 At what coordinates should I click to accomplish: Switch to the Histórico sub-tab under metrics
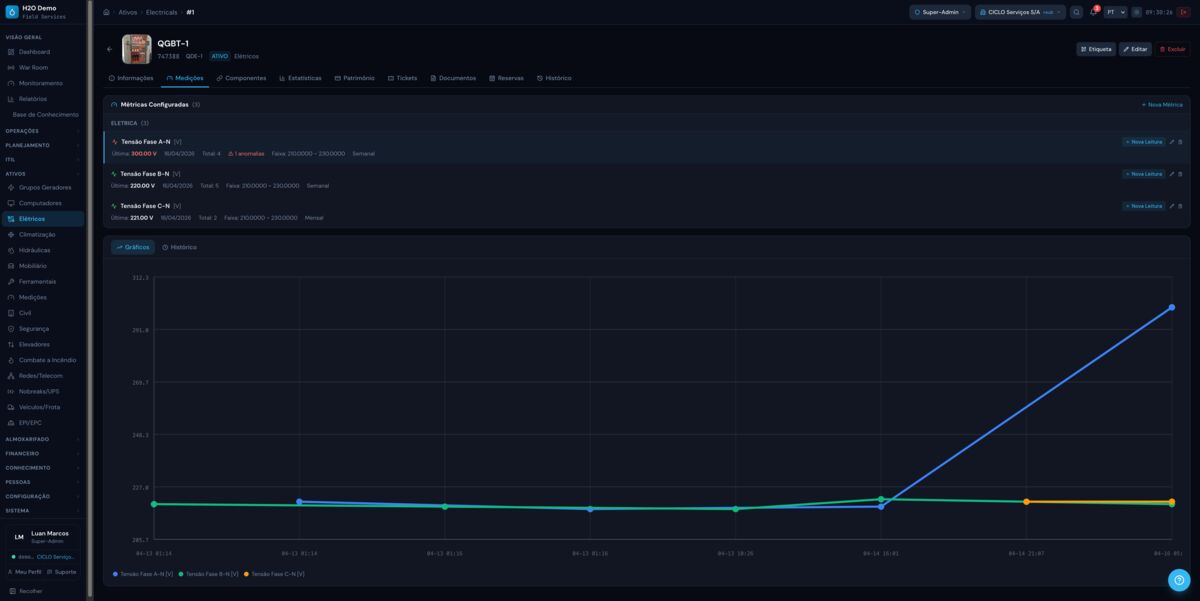coord(179,247)
